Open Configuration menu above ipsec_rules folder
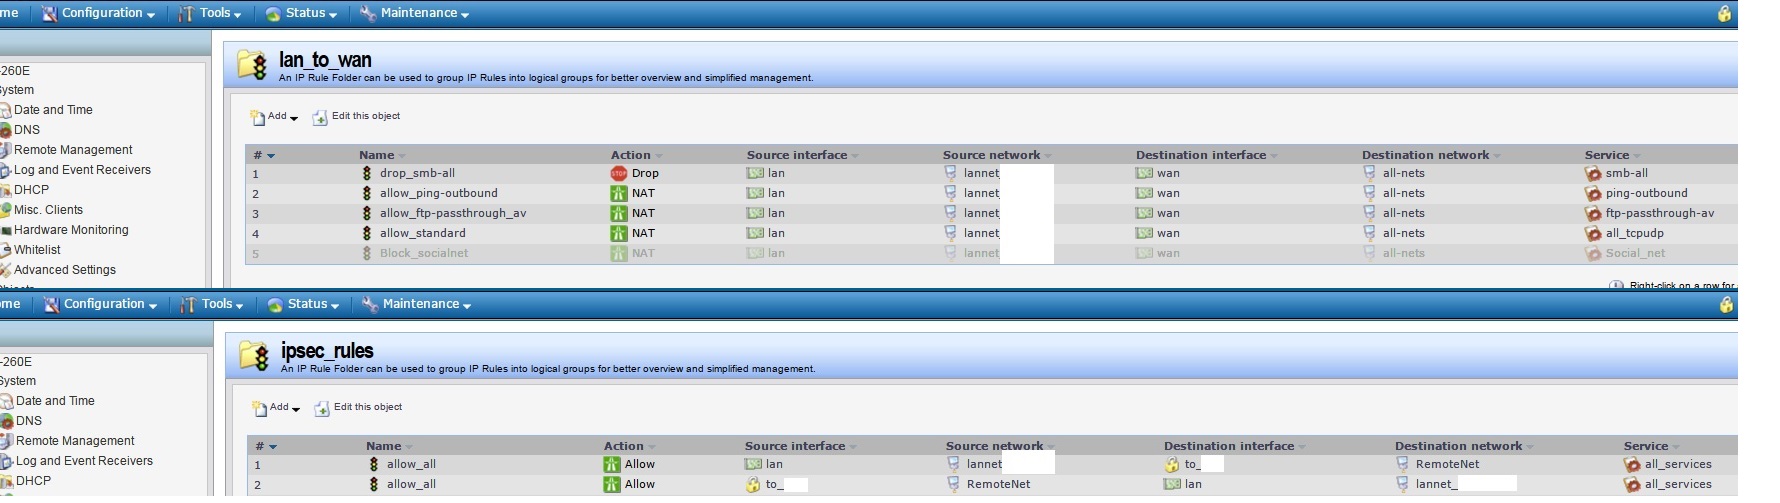 click(x=100, y=304)
